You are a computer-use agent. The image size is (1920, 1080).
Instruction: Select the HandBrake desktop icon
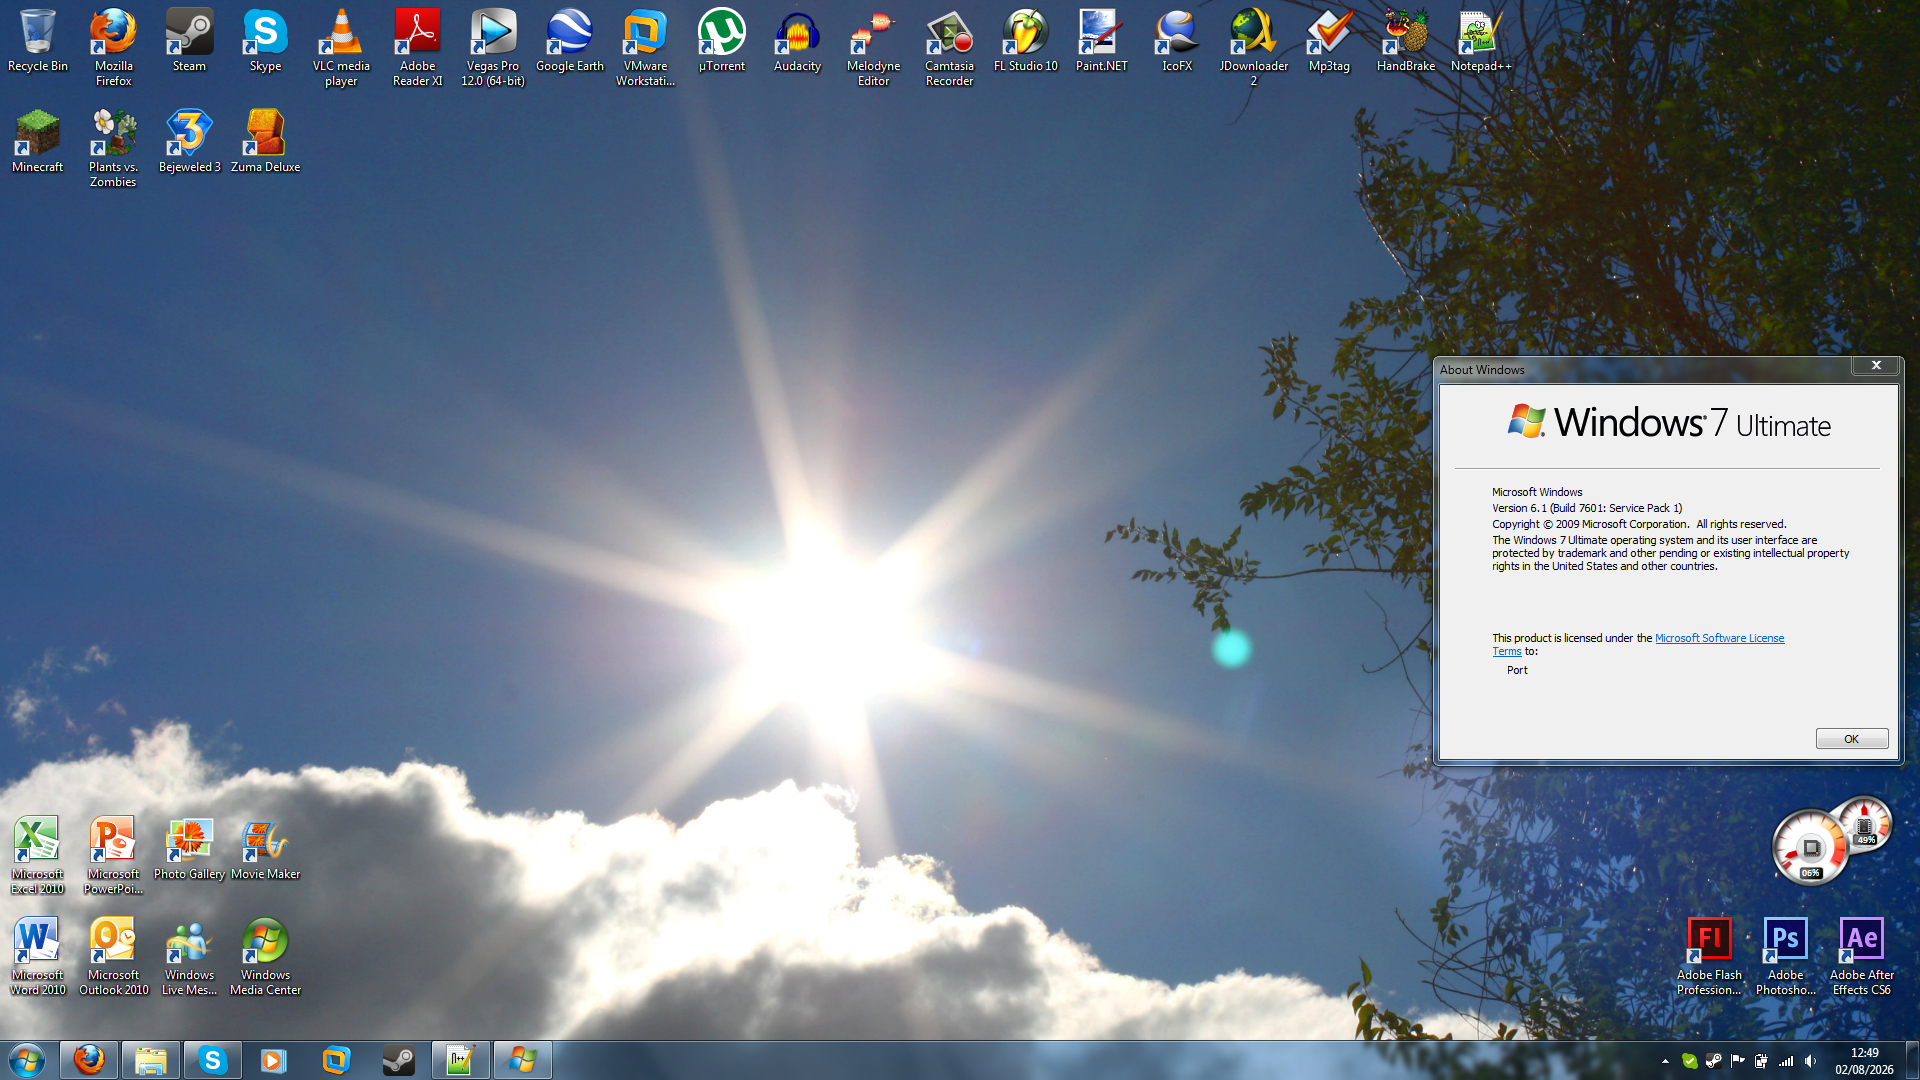pyautogui.click(x=1405, y=41)
